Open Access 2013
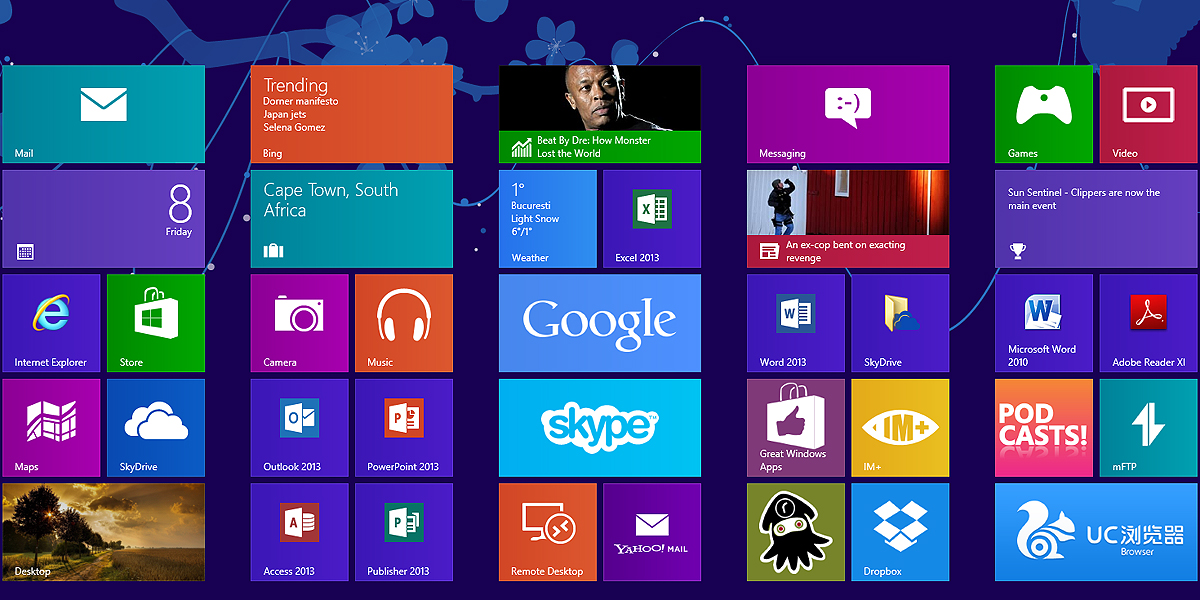The image size is (1200, 600). (x=300, y=532)
